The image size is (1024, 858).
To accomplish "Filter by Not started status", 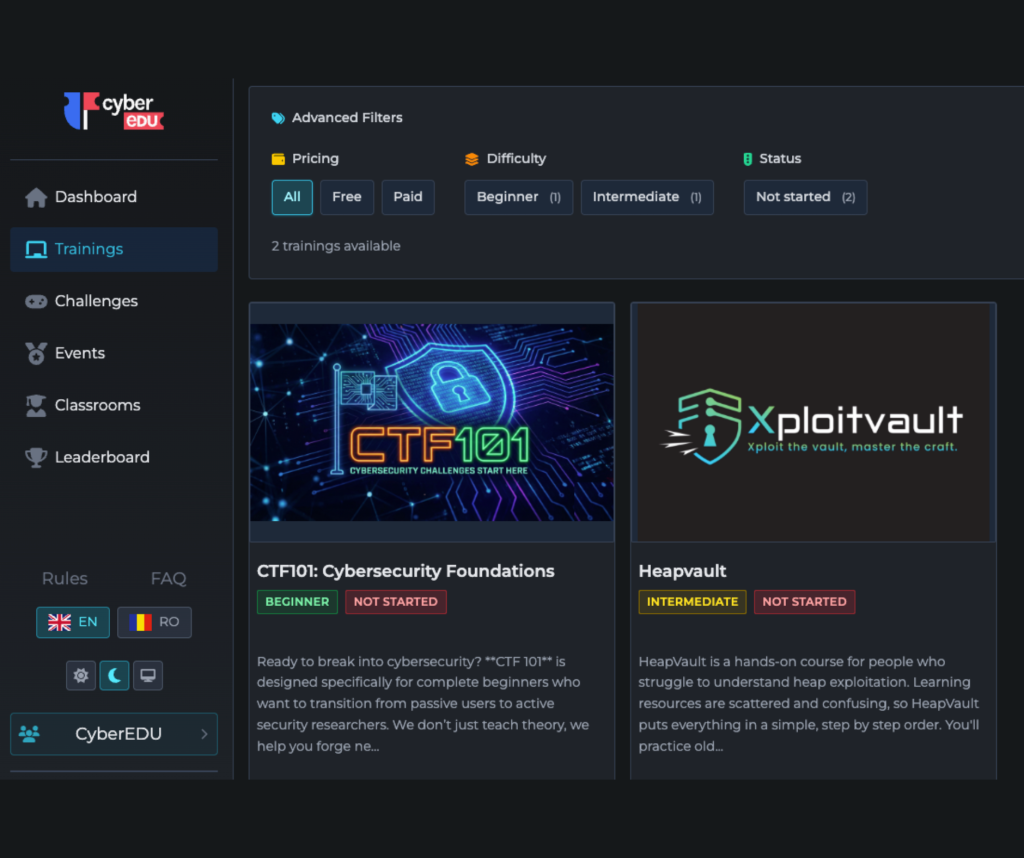I will 804,197.
